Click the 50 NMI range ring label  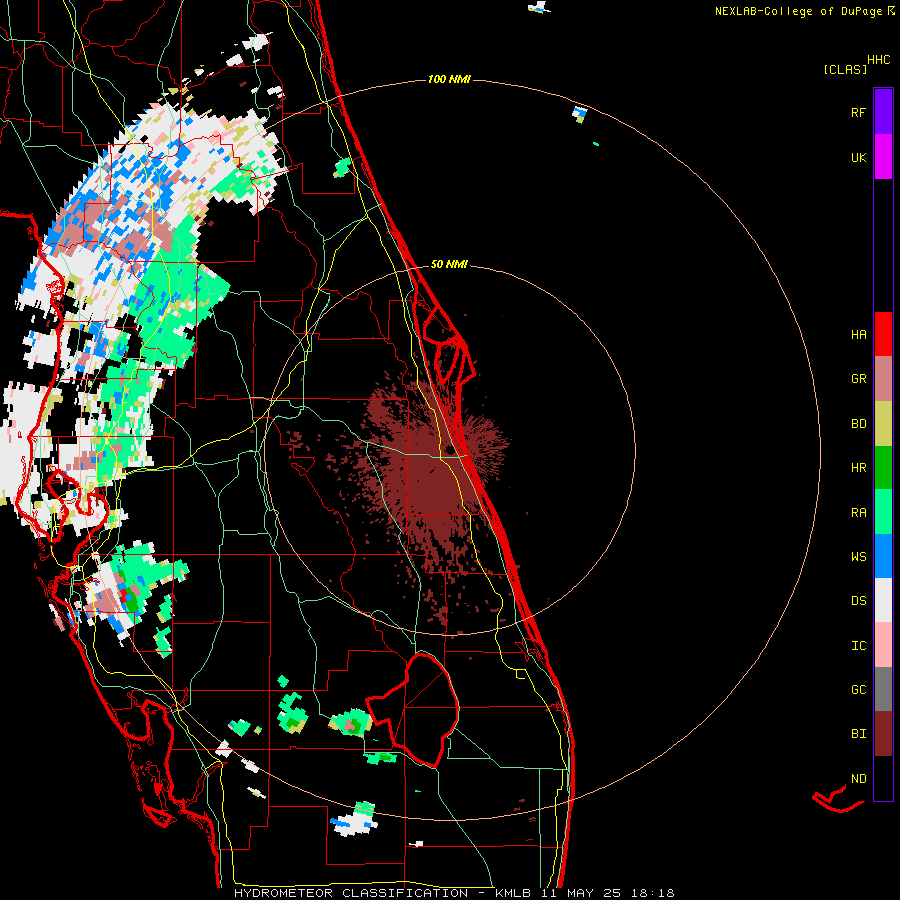coord(449,265)
